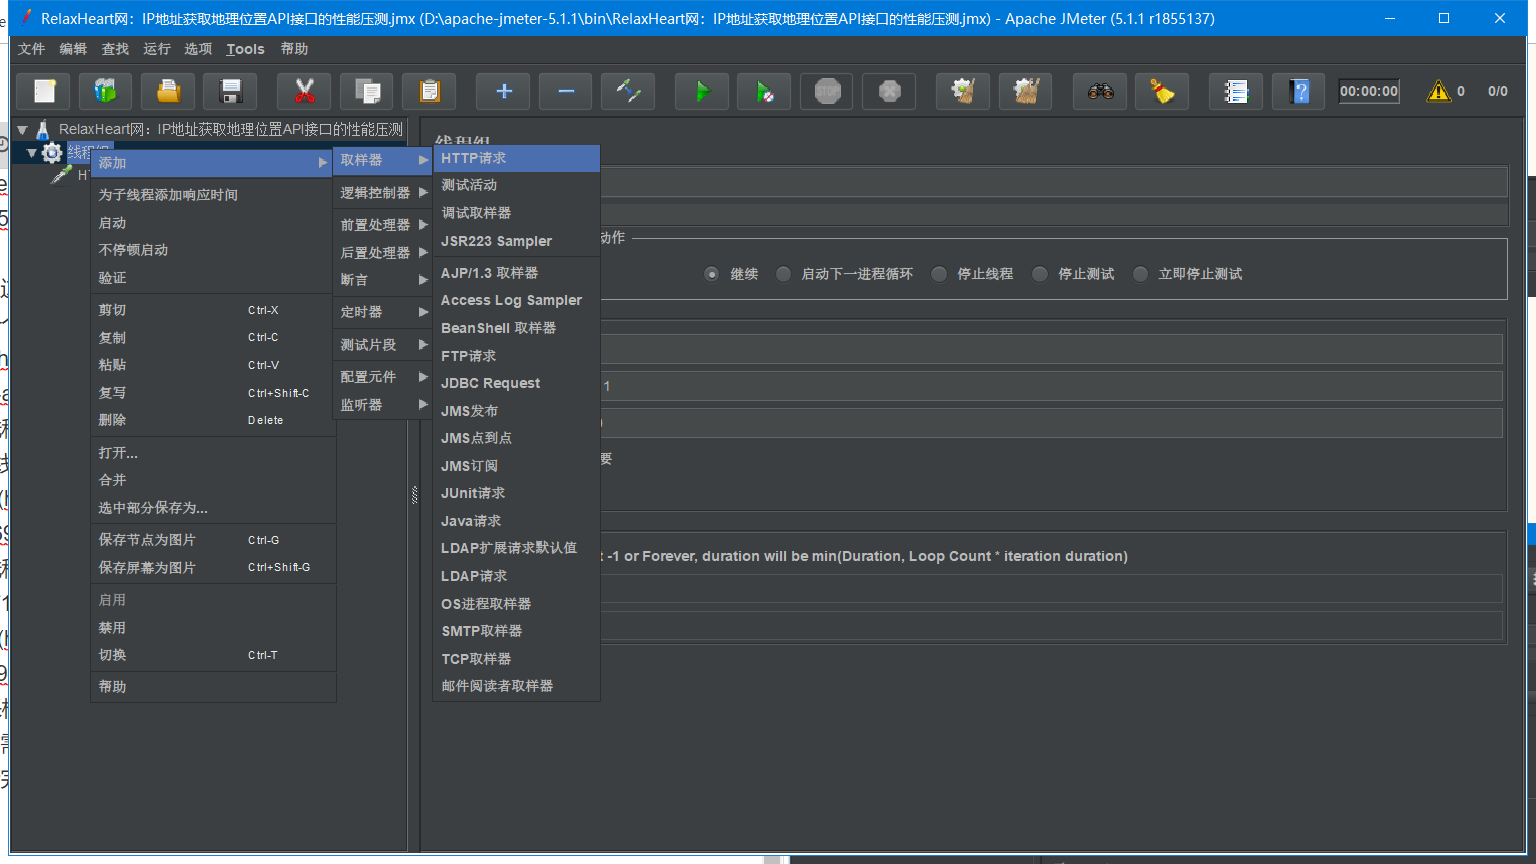This screenshot has height=864, width=1536.
Task: Open the Templates icon in toolbar
Action: 105,91
